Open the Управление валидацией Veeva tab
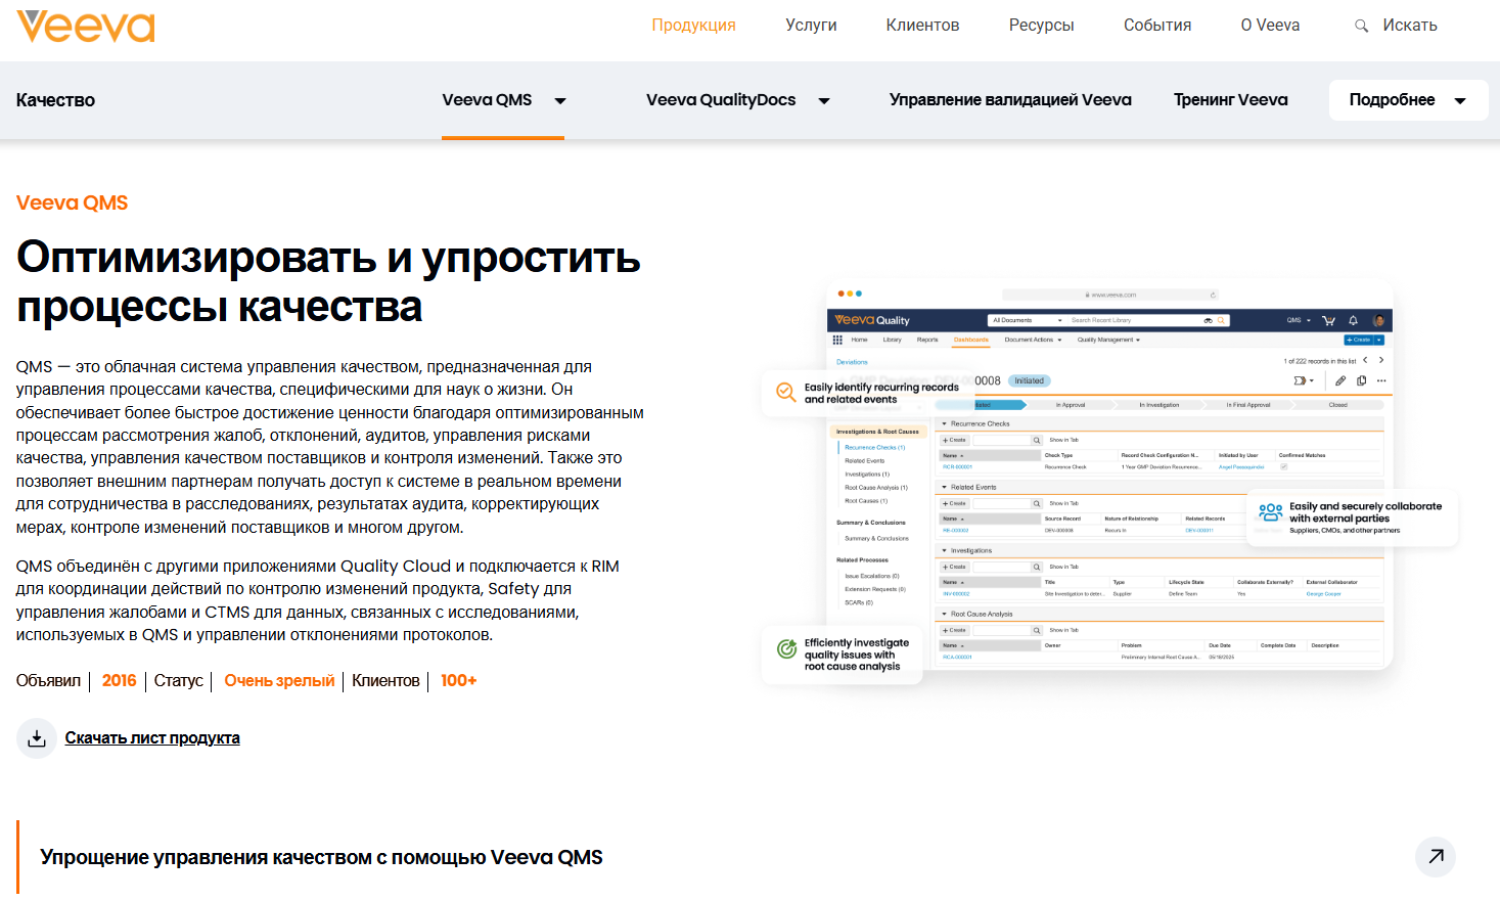 point(1010,100)
